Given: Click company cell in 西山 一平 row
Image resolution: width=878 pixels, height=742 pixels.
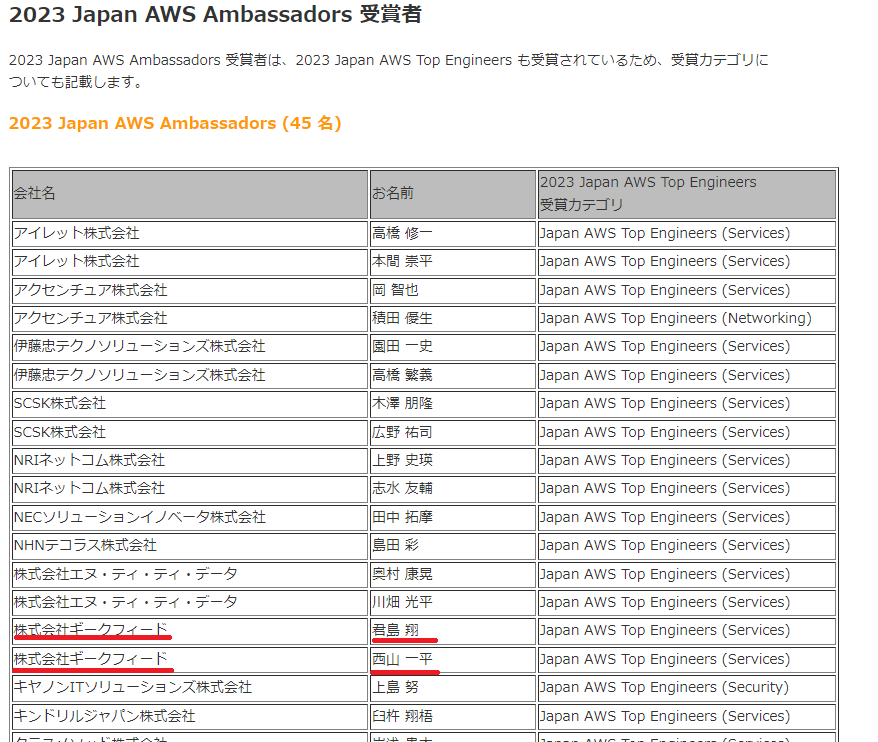Looking at the screenshot, I should coord(190,660).
